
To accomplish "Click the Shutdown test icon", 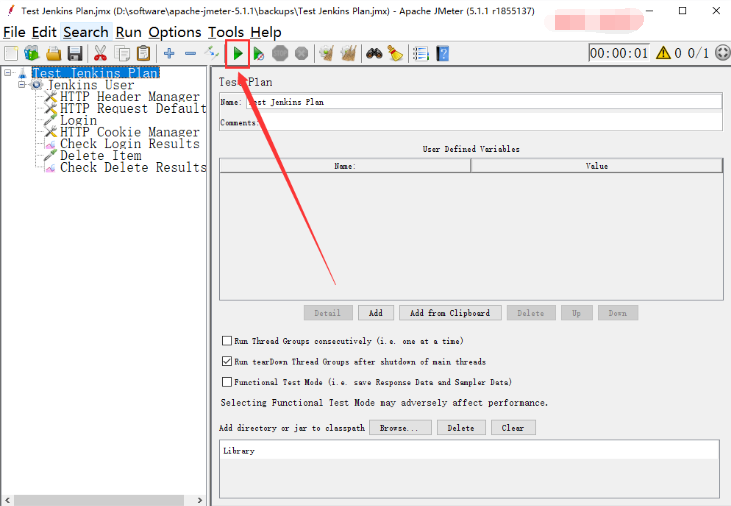I will click(x=302, y=54).
